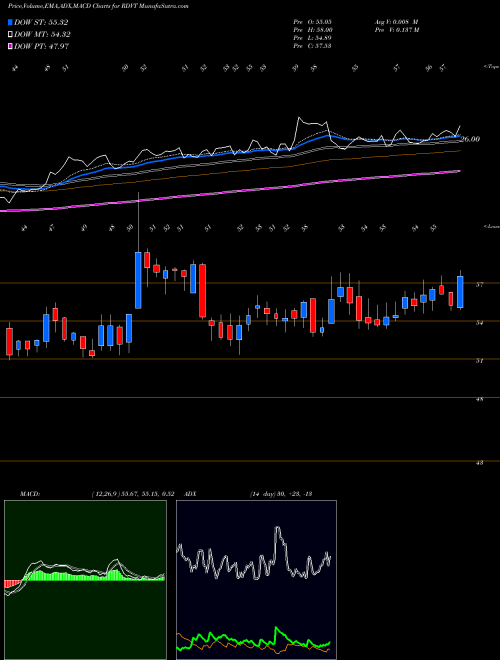Click the tallest blue candlestick with long wick

(x=138, y=280)
